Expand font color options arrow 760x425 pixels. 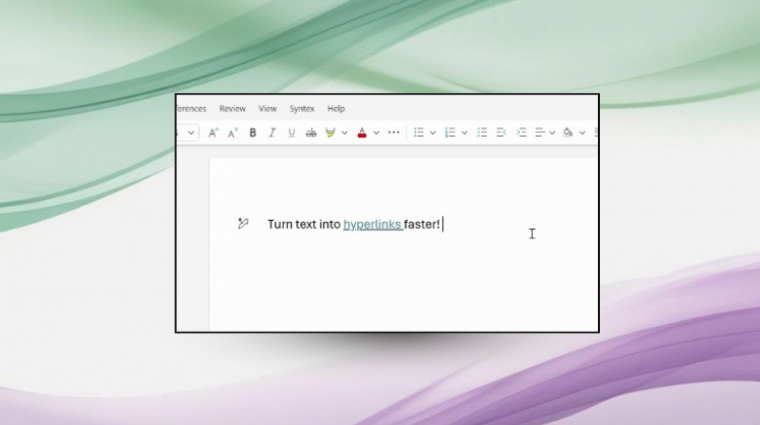(376, 133)
